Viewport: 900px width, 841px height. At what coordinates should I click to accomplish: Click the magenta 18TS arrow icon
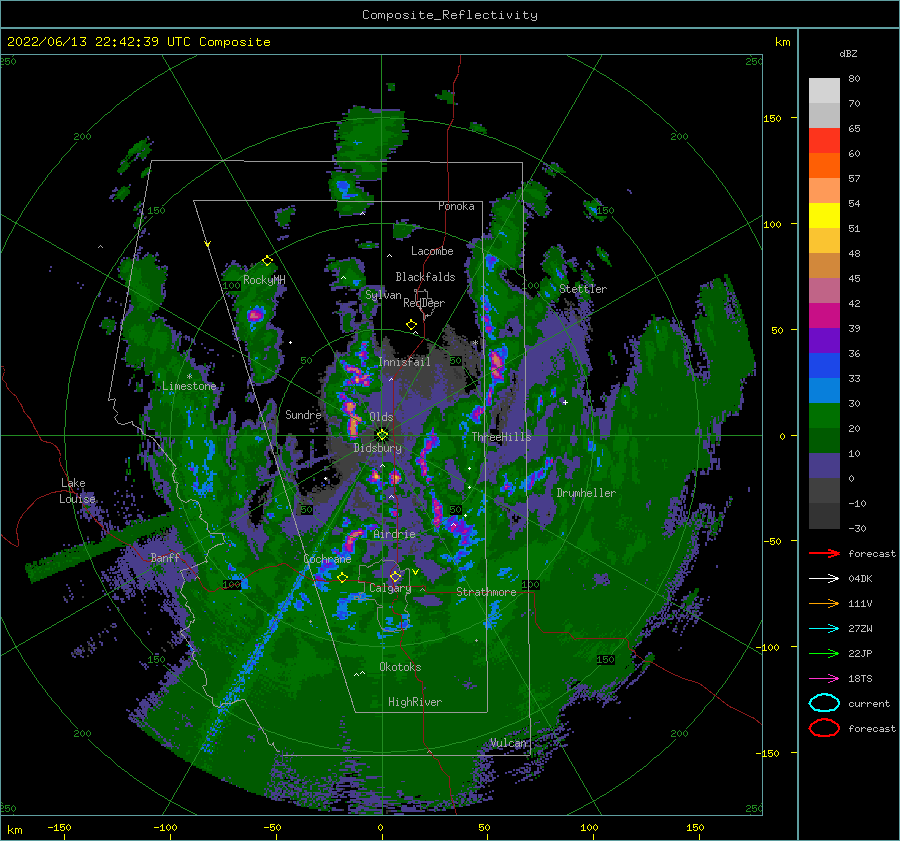pyautogui.click(x=824, y=679)
